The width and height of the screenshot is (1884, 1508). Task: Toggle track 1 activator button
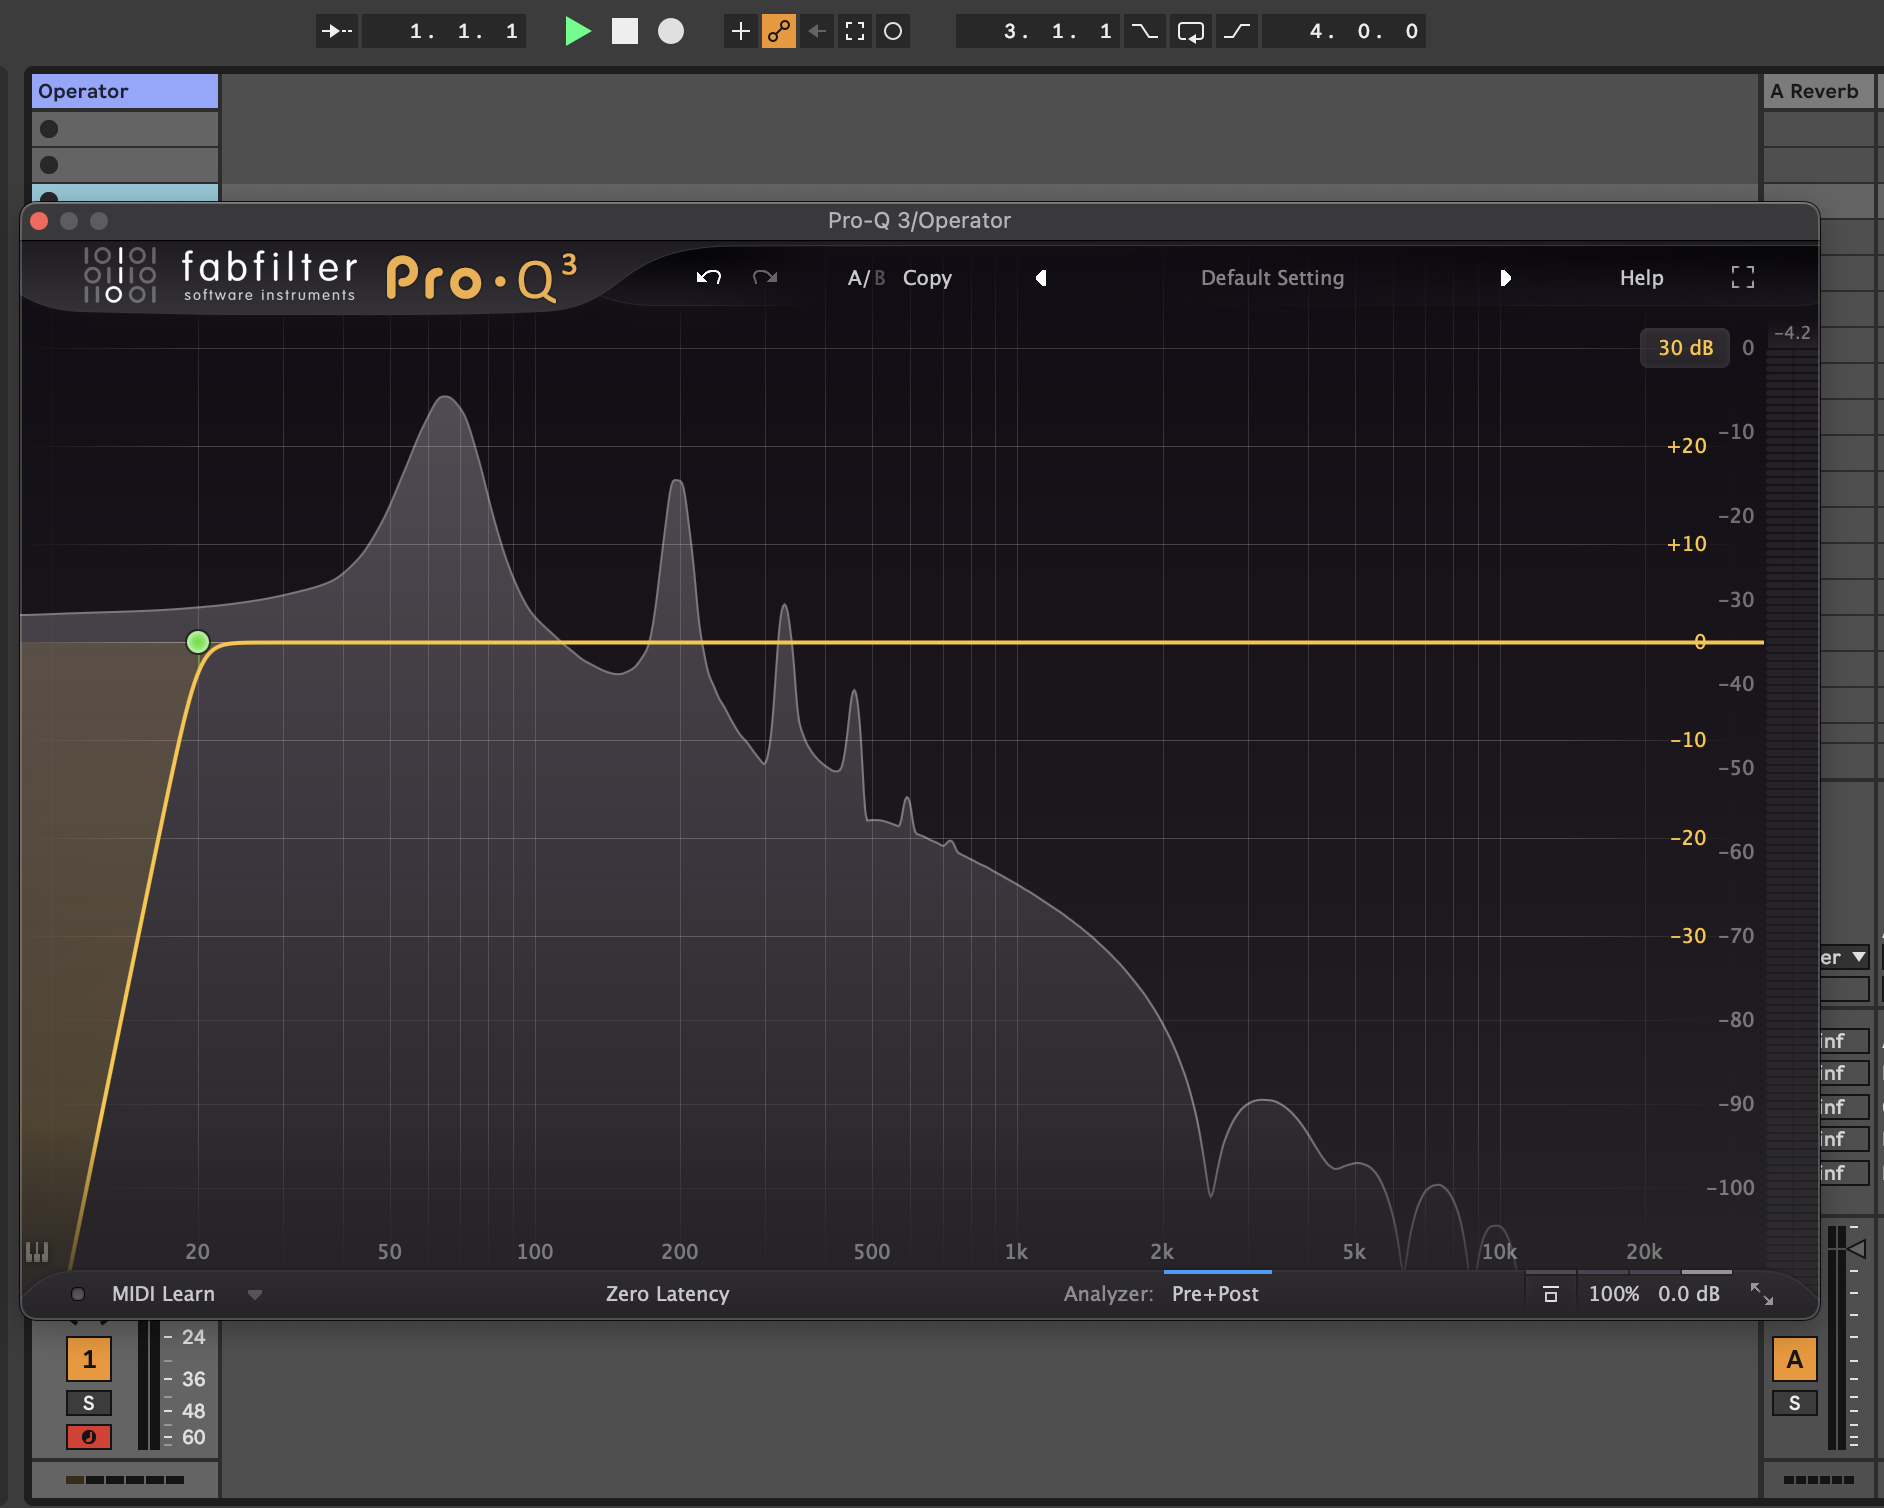[89, 1359]
